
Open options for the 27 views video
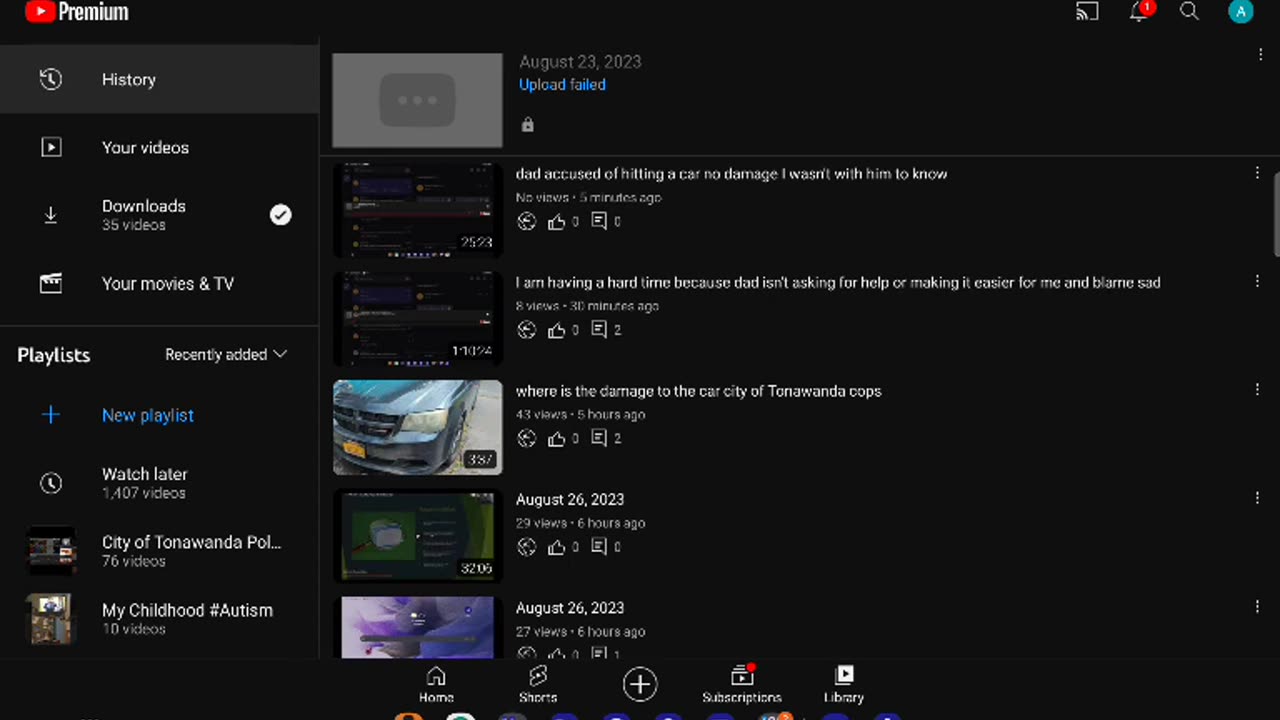(1257, 606)
